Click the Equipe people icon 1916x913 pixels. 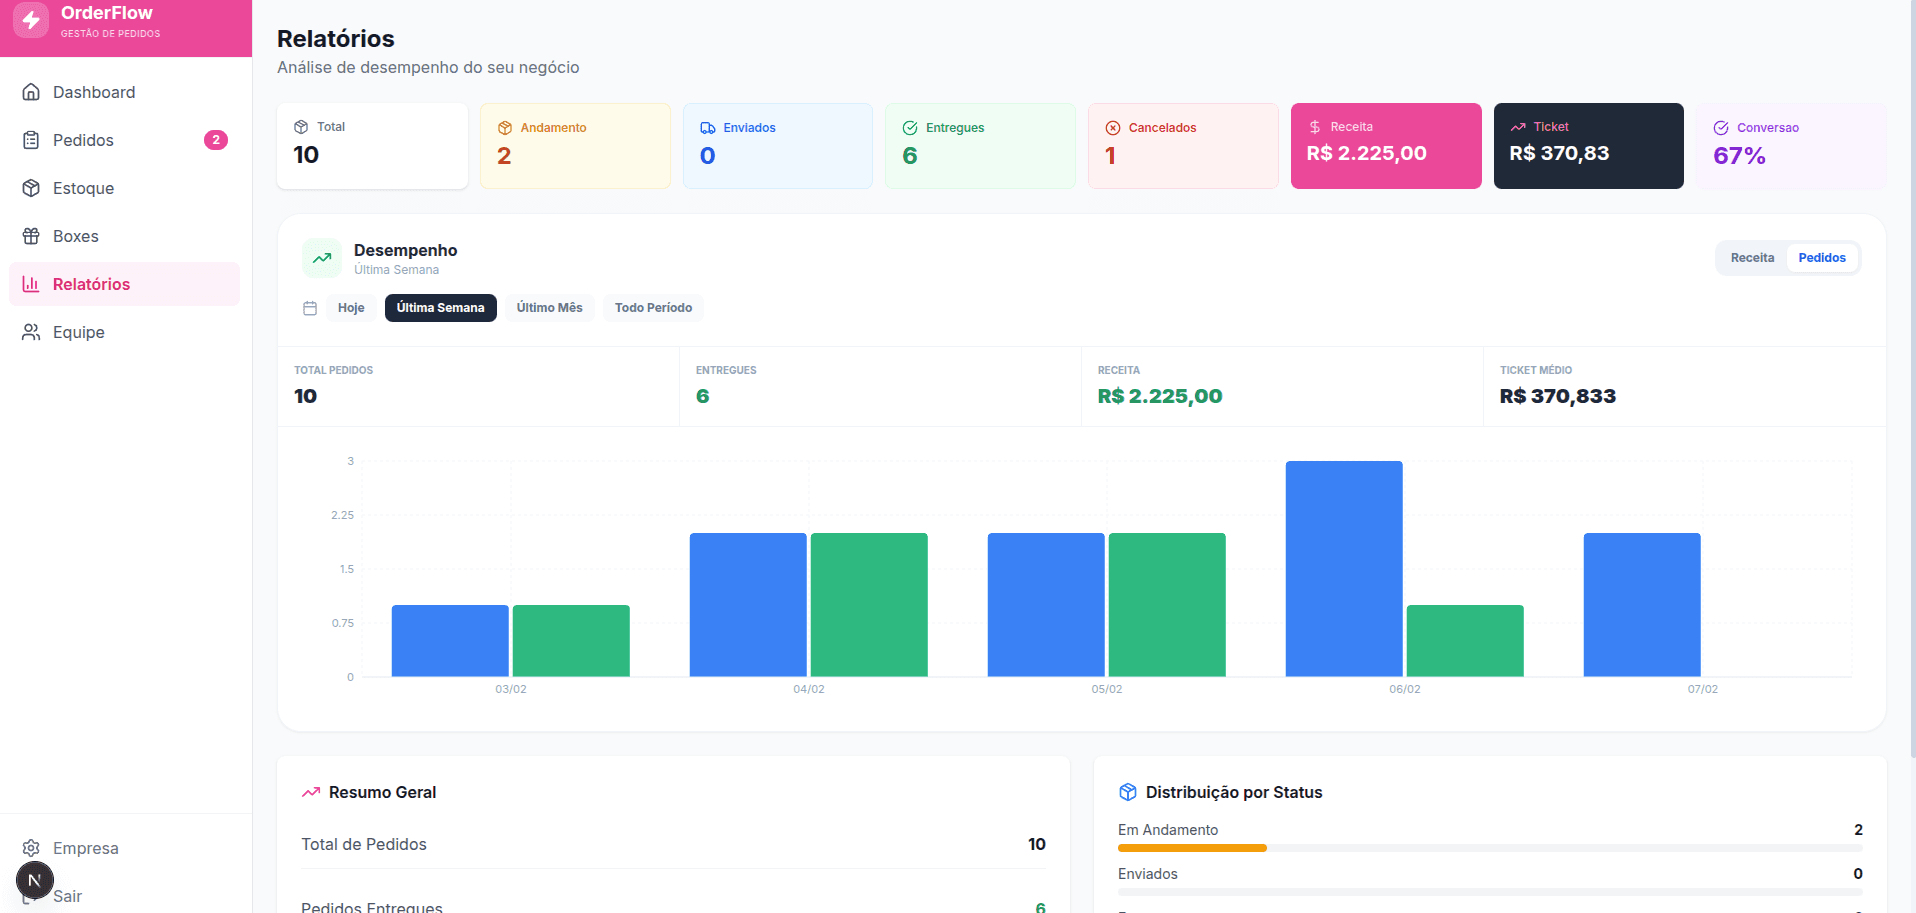[x=31, y=332]
